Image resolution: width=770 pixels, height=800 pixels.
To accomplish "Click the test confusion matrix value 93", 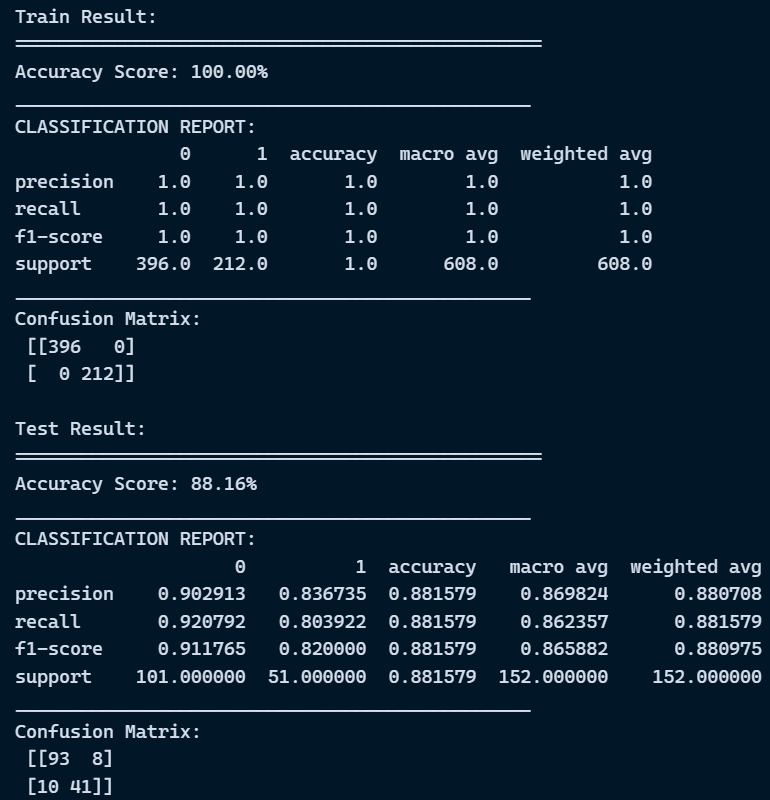I will pos(59,759).
